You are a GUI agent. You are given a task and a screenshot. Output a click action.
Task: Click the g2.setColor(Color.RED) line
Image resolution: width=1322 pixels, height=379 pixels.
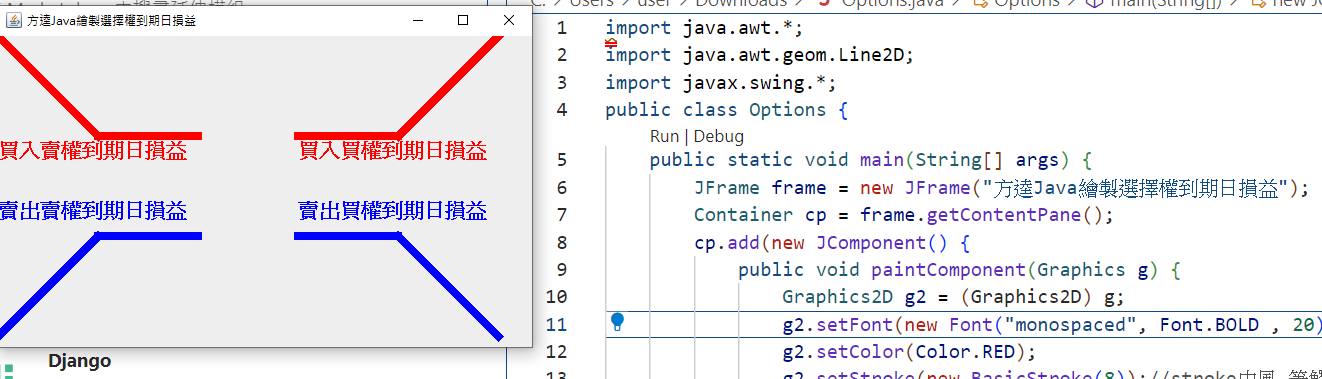pyautogui.click(x=909, y=352)
